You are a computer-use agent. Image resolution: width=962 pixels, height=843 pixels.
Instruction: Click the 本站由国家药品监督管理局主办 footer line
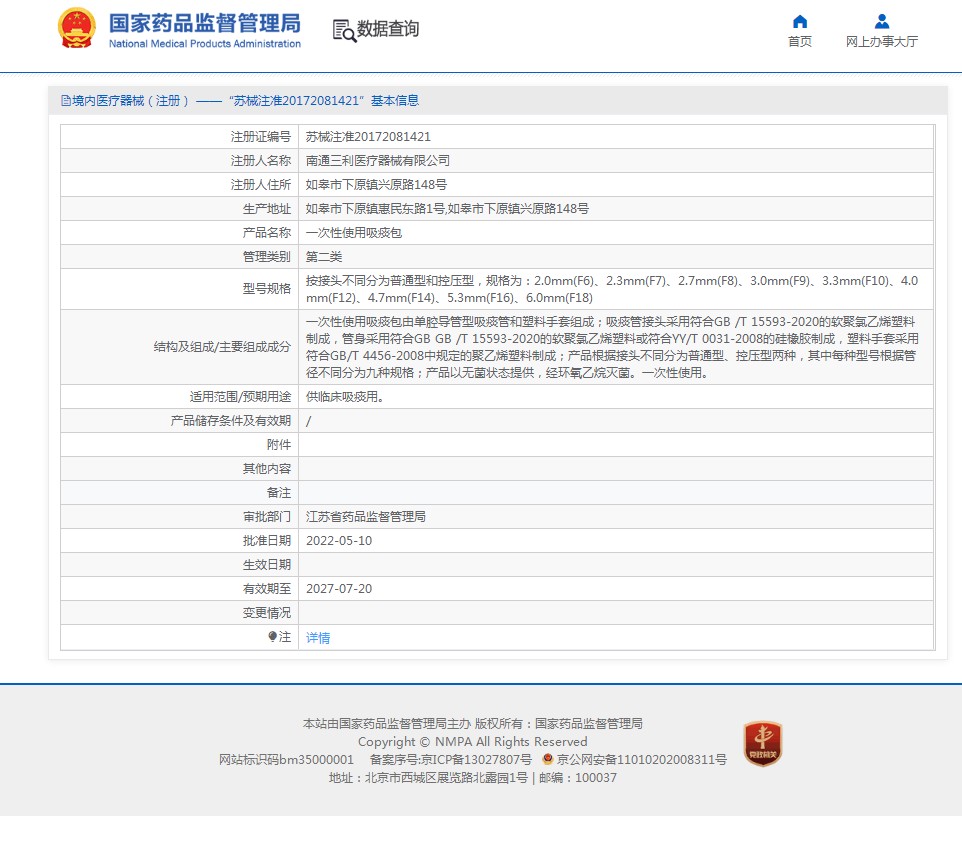pyautogui.click(x=472, y=724)
